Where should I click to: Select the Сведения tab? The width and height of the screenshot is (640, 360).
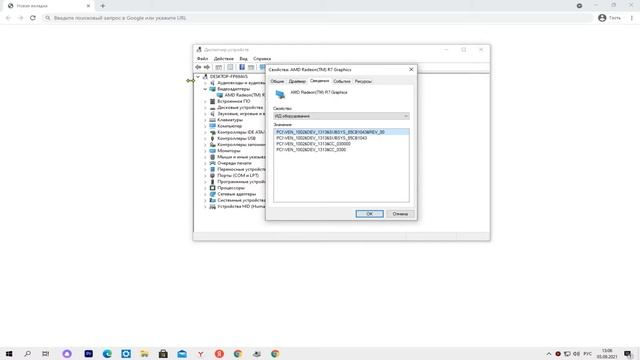pyautogui.click(x=319, y=81)
